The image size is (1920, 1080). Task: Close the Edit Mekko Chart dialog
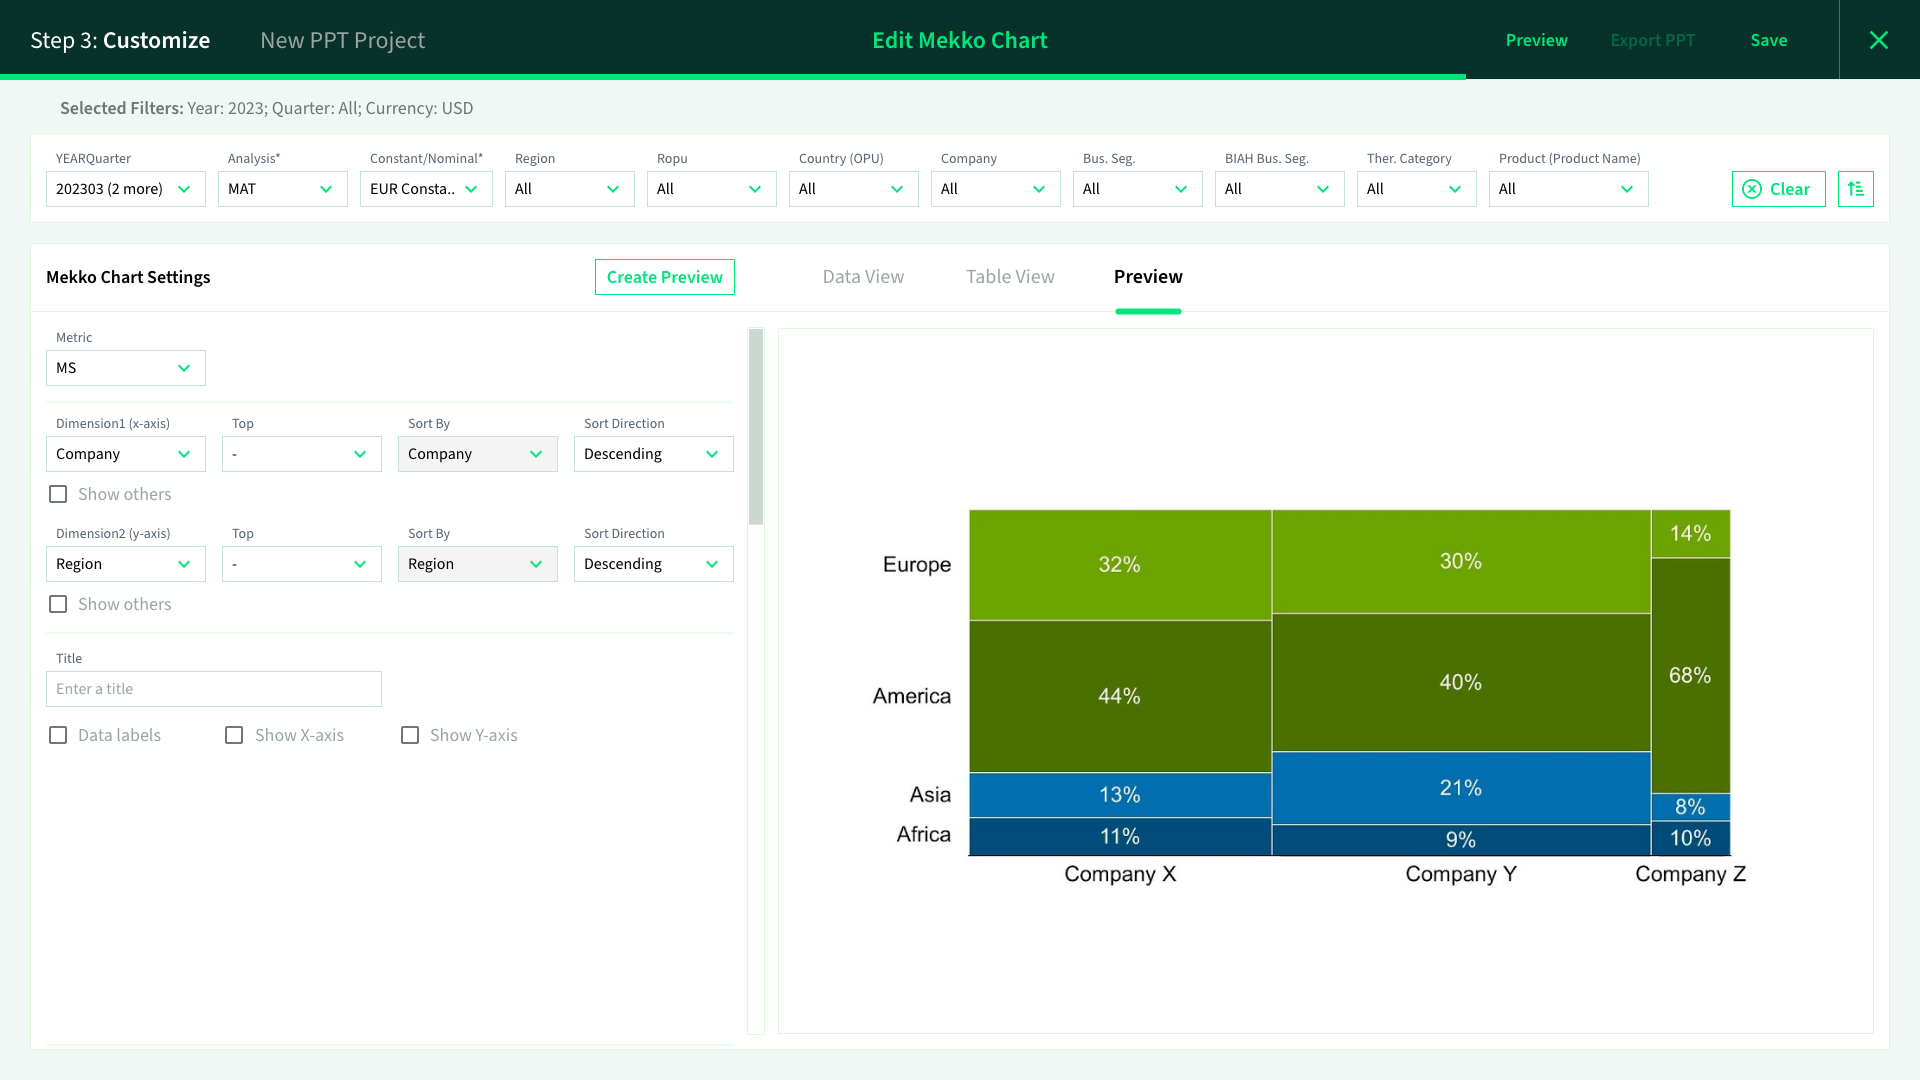[x=1879, y=40]
